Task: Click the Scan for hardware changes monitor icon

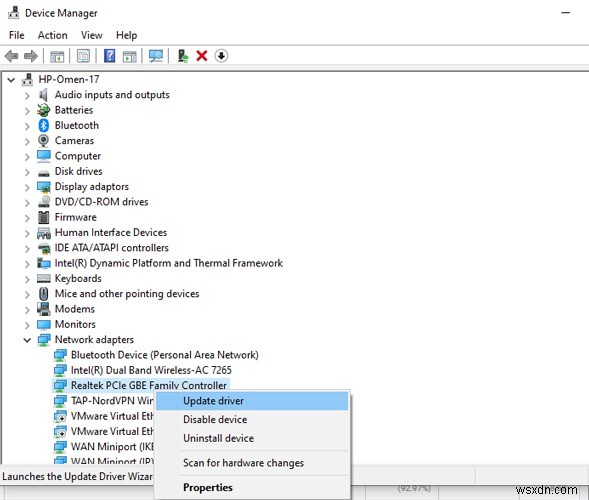Action: (x=156, y=56)
